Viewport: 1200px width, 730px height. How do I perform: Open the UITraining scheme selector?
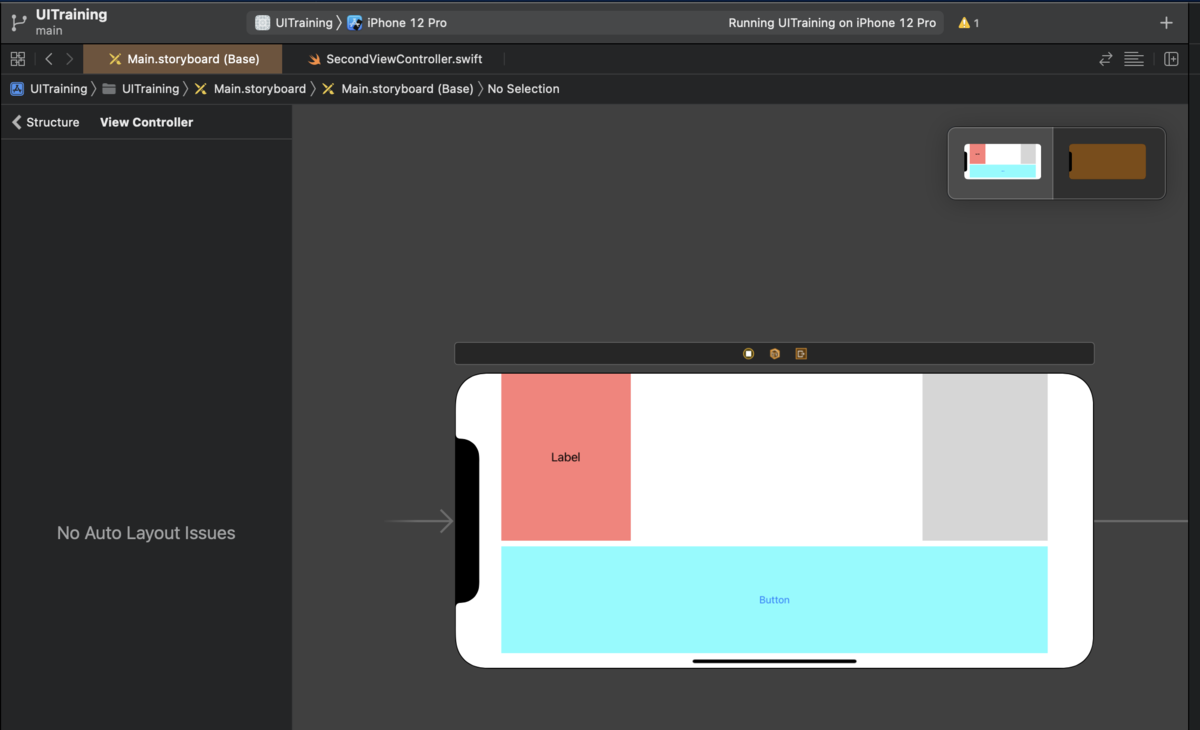coord(293,23)
